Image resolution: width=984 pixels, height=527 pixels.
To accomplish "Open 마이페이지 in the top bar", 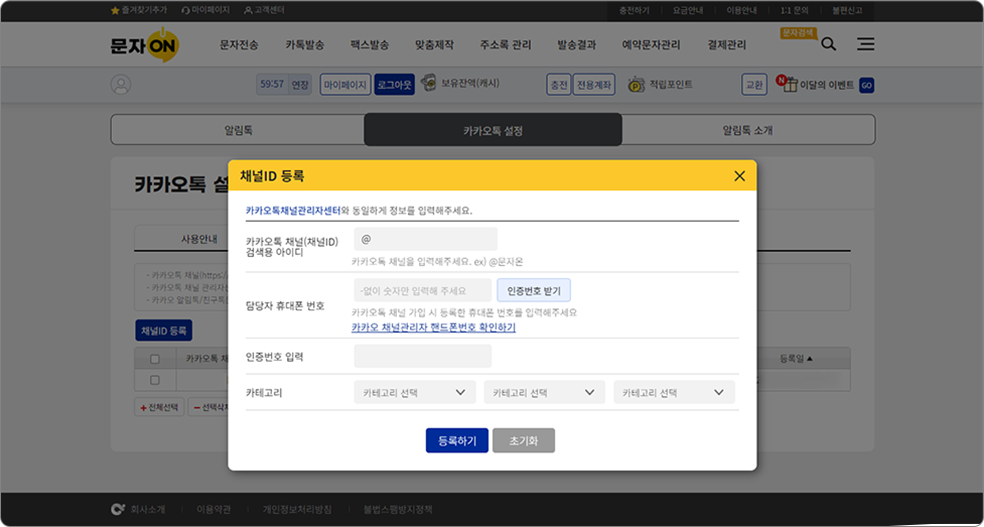I will pos(205,11).
